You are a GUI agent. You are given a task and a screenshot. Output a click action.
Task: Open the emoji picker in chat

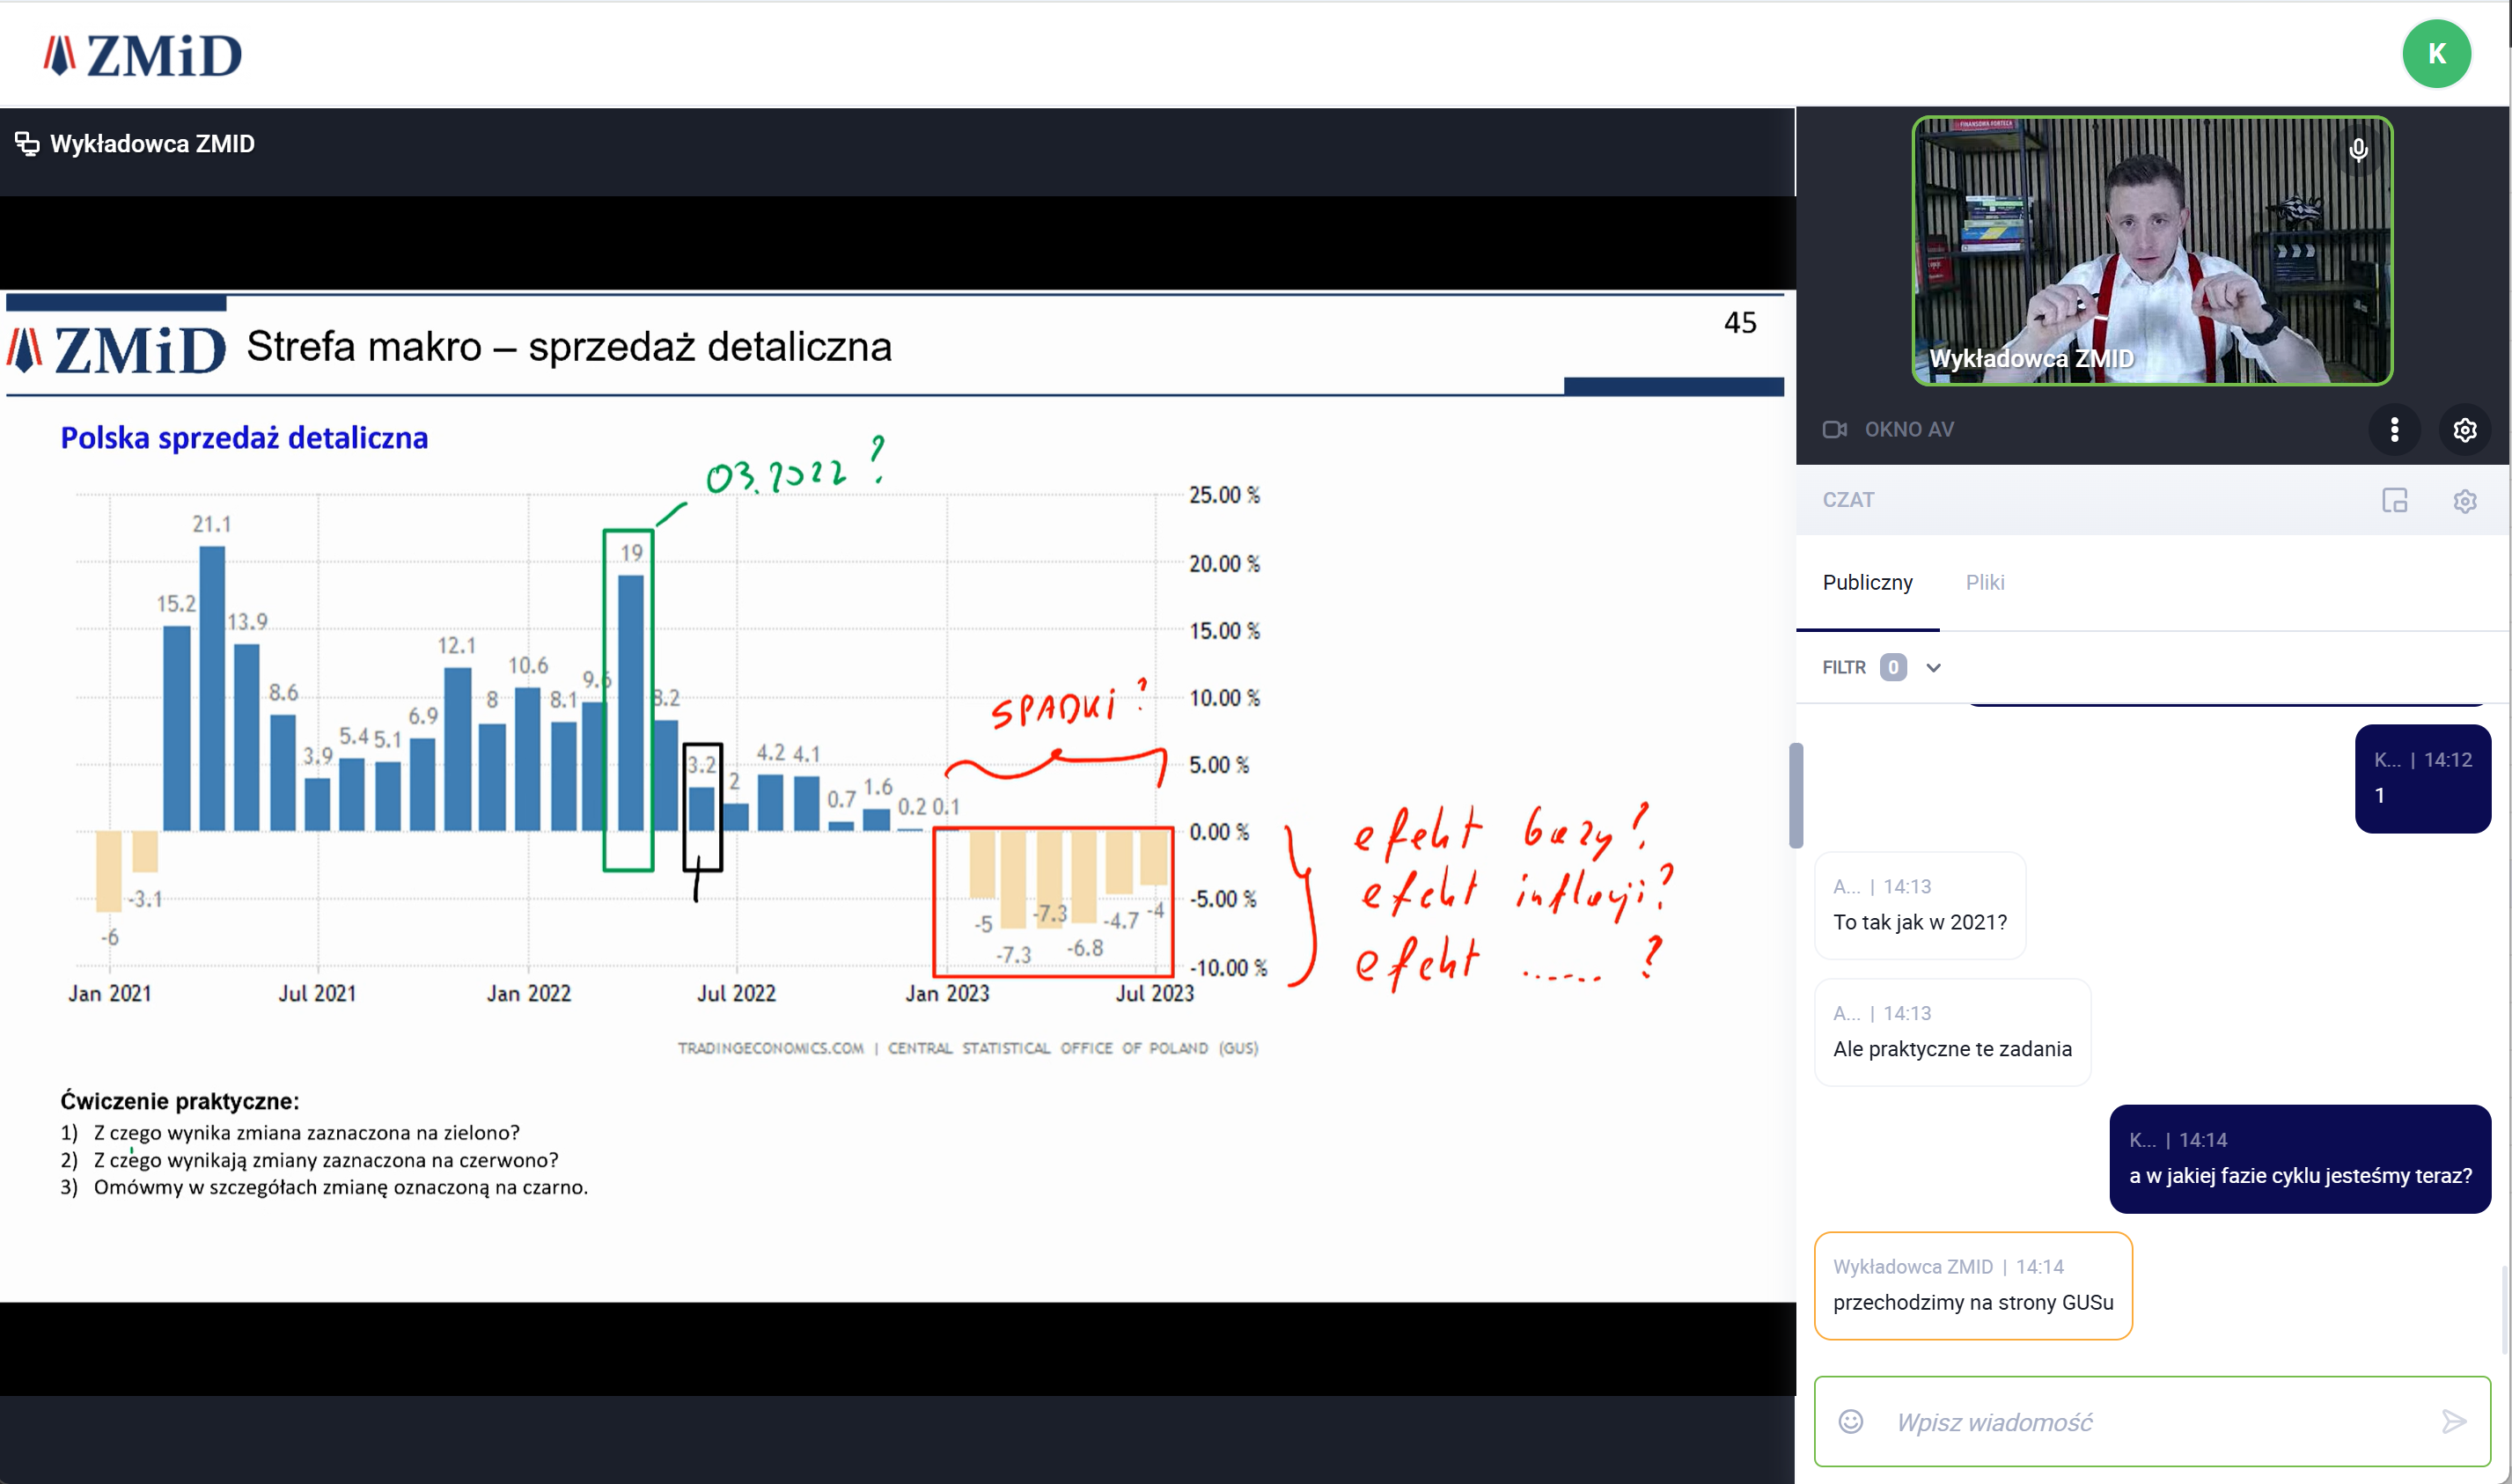(1851, 1421)
